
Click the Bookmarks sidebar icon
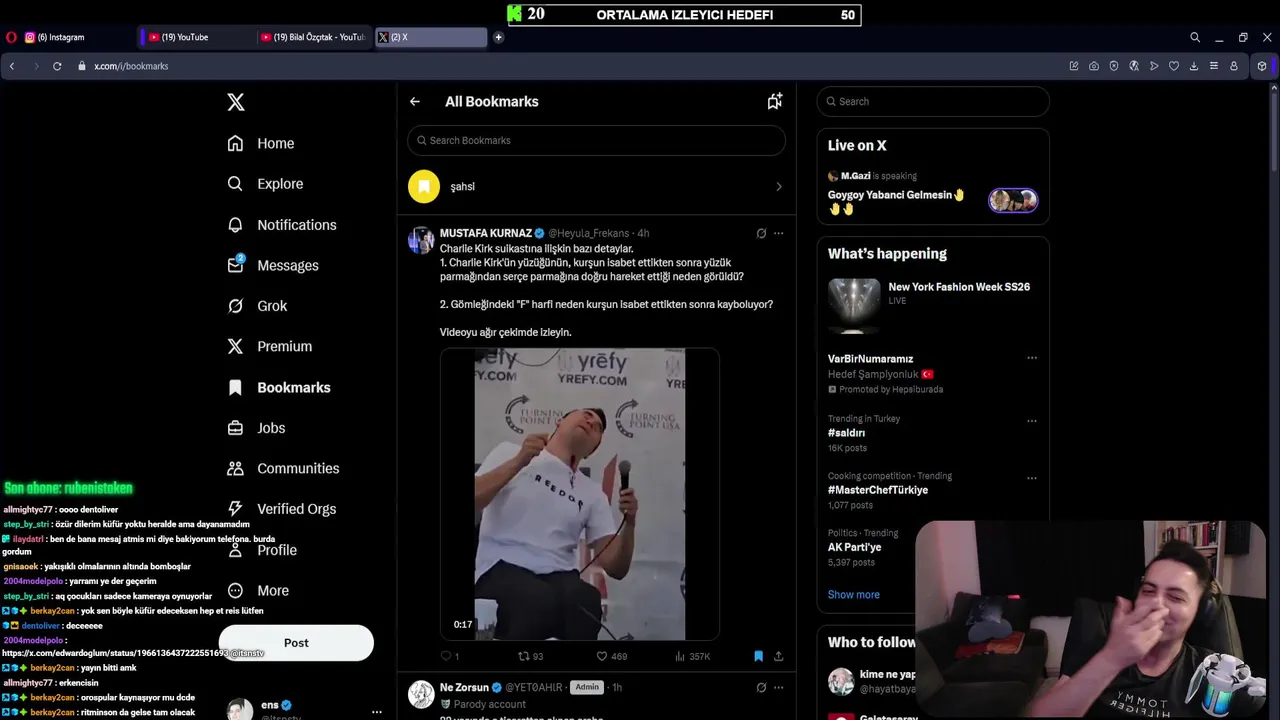point(235,387)
